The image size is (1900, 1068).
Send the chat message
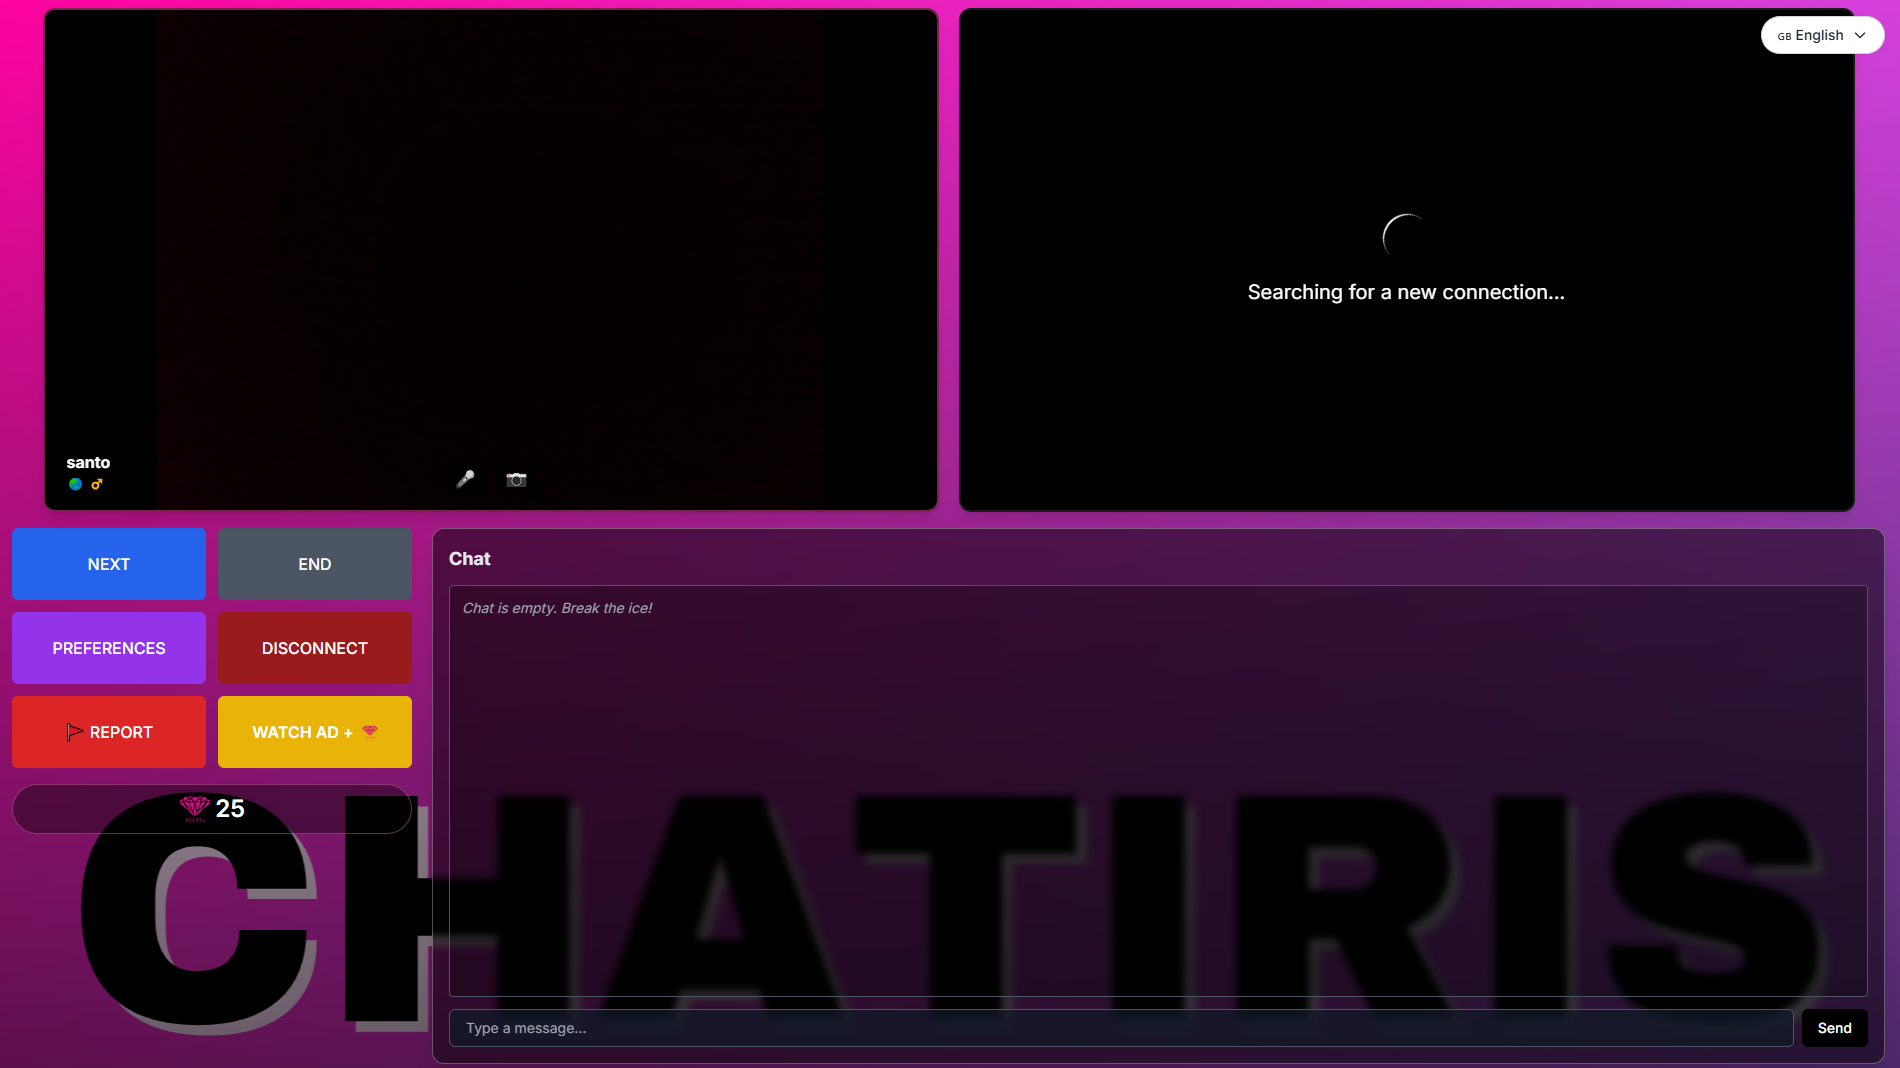1834,1028
